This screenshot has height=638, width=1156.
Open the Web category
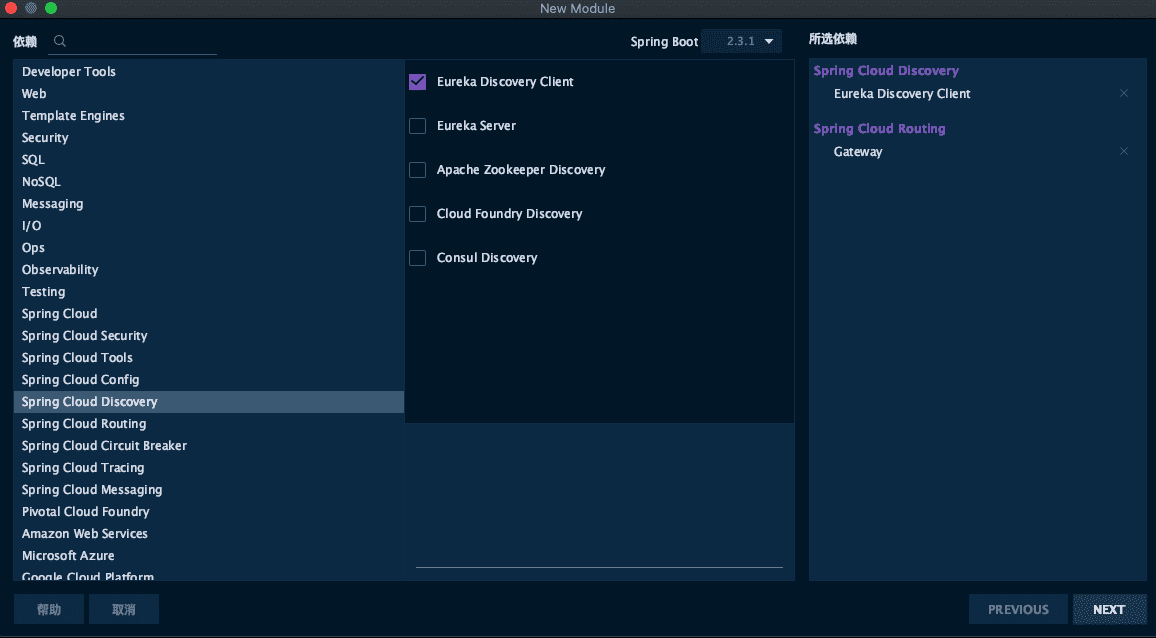tap(209, 94)
